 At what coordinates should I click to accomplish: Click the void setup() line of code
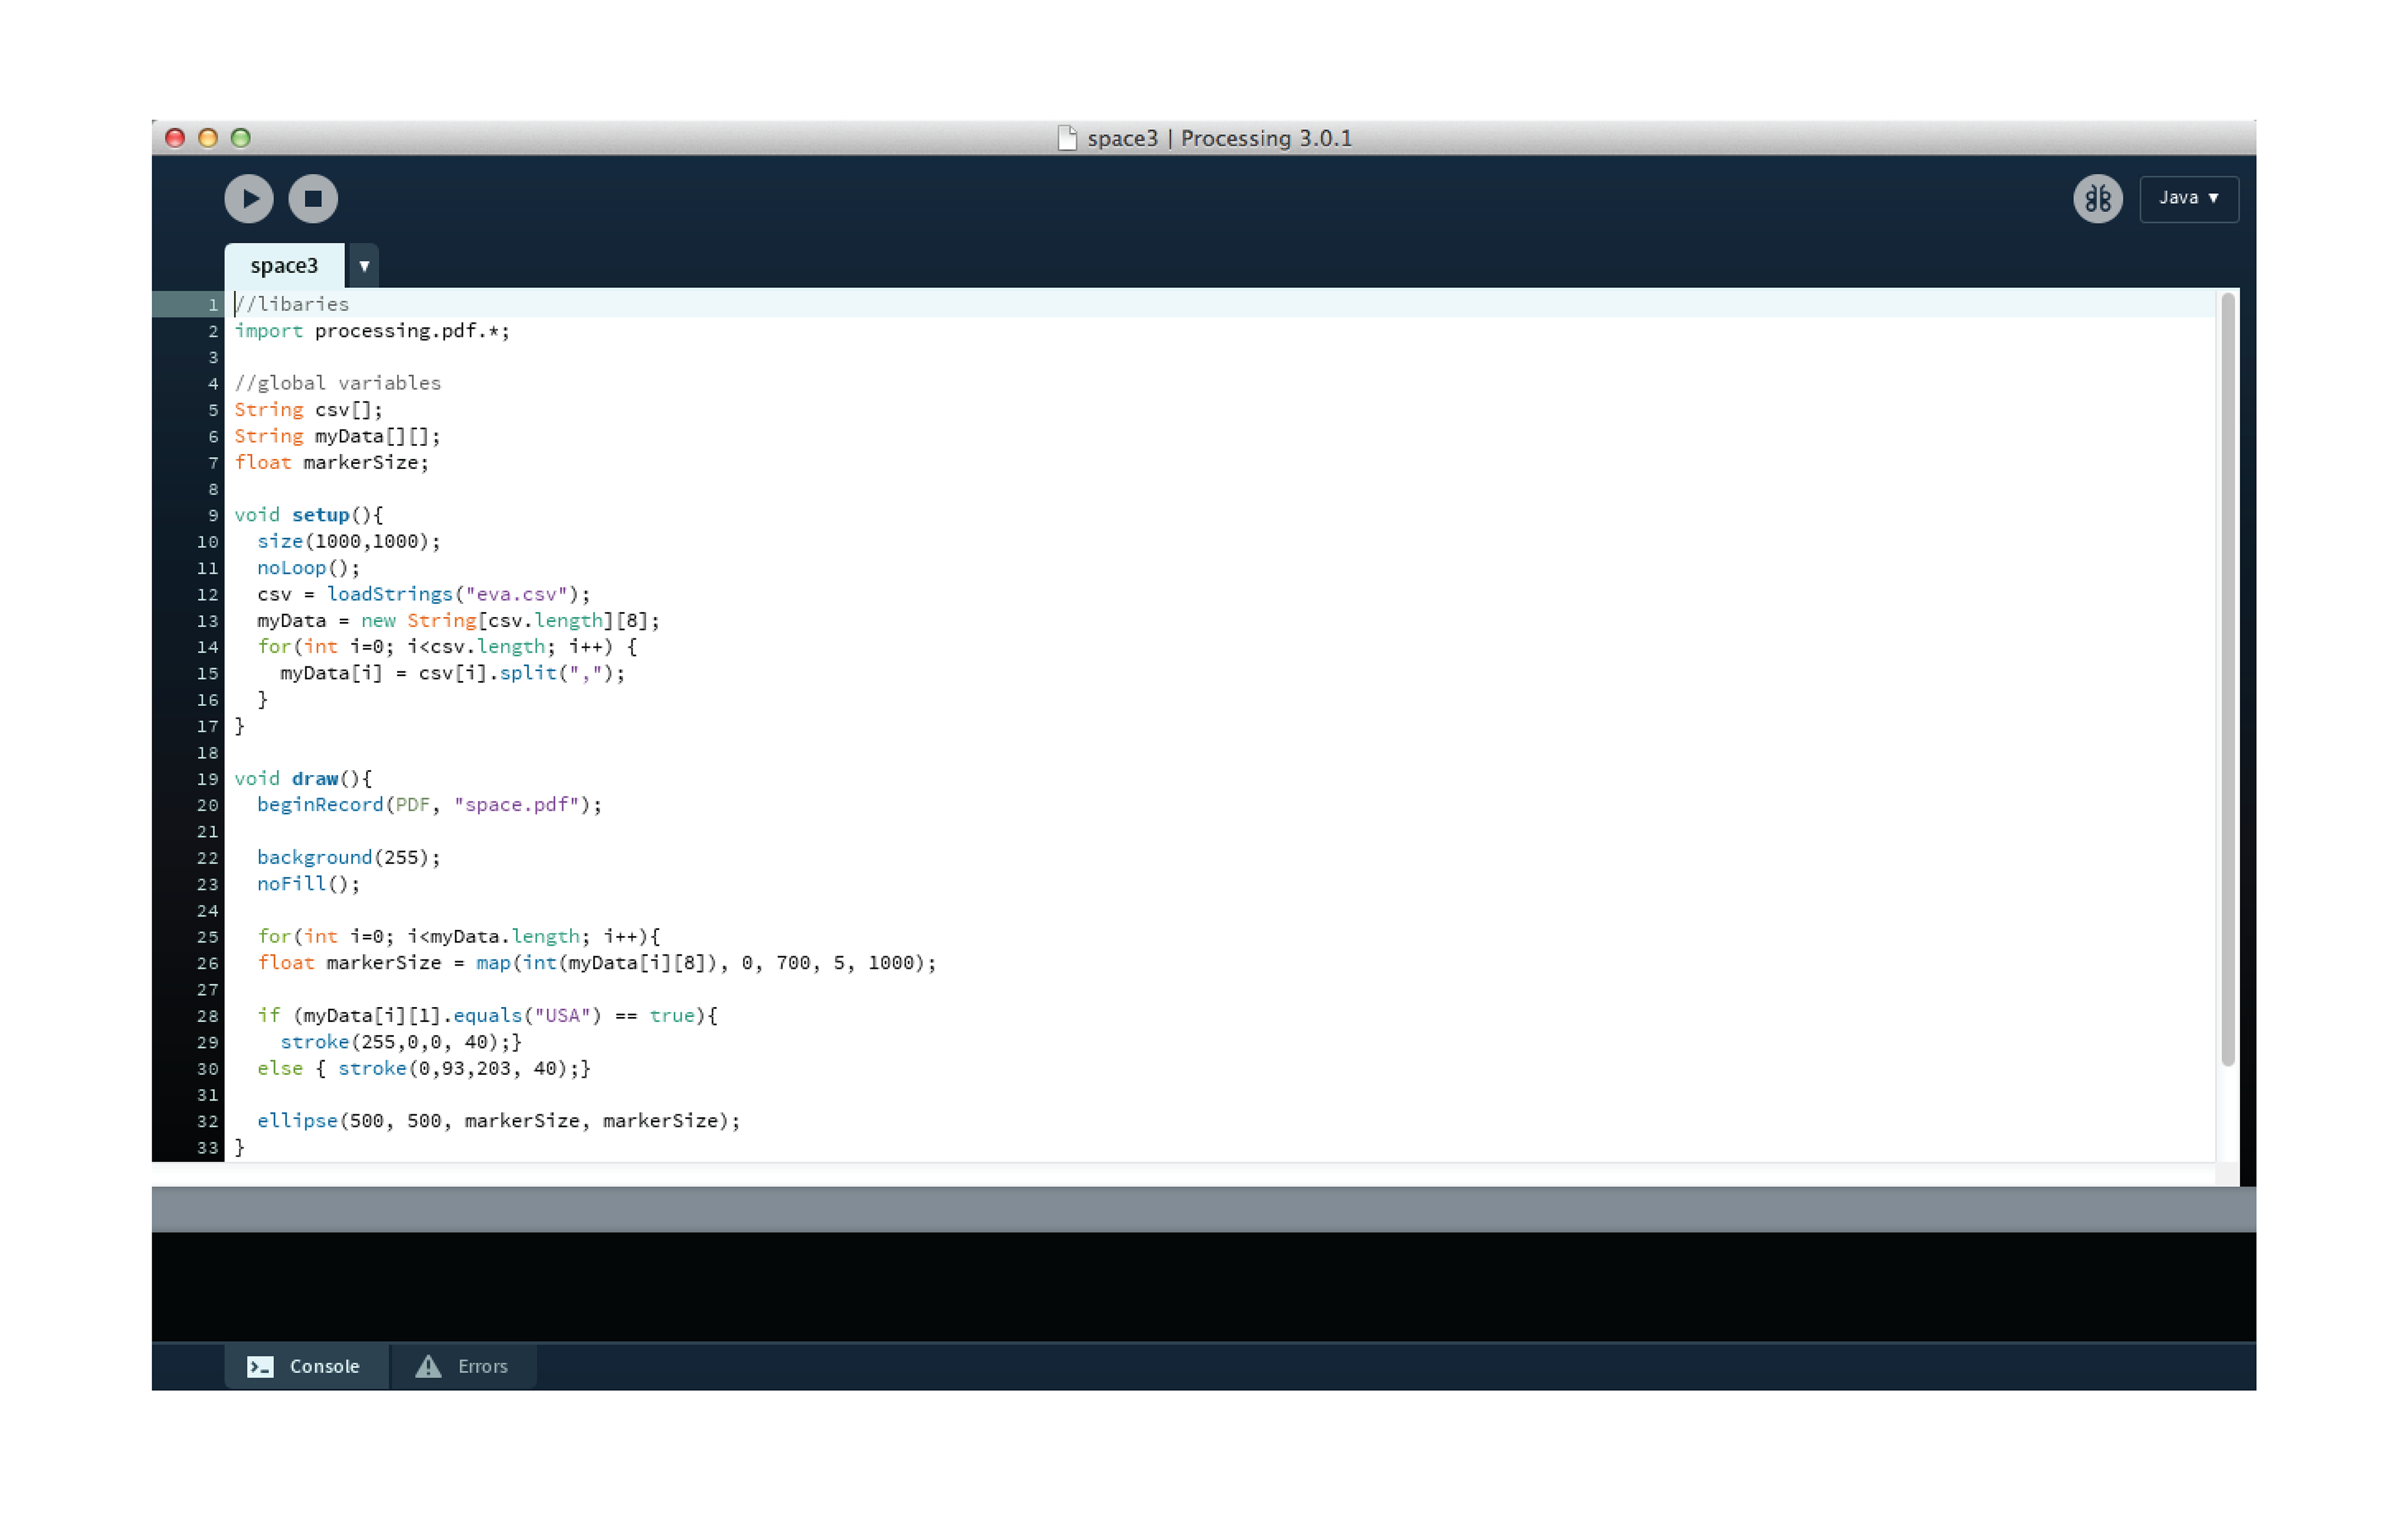pos(308,515)
